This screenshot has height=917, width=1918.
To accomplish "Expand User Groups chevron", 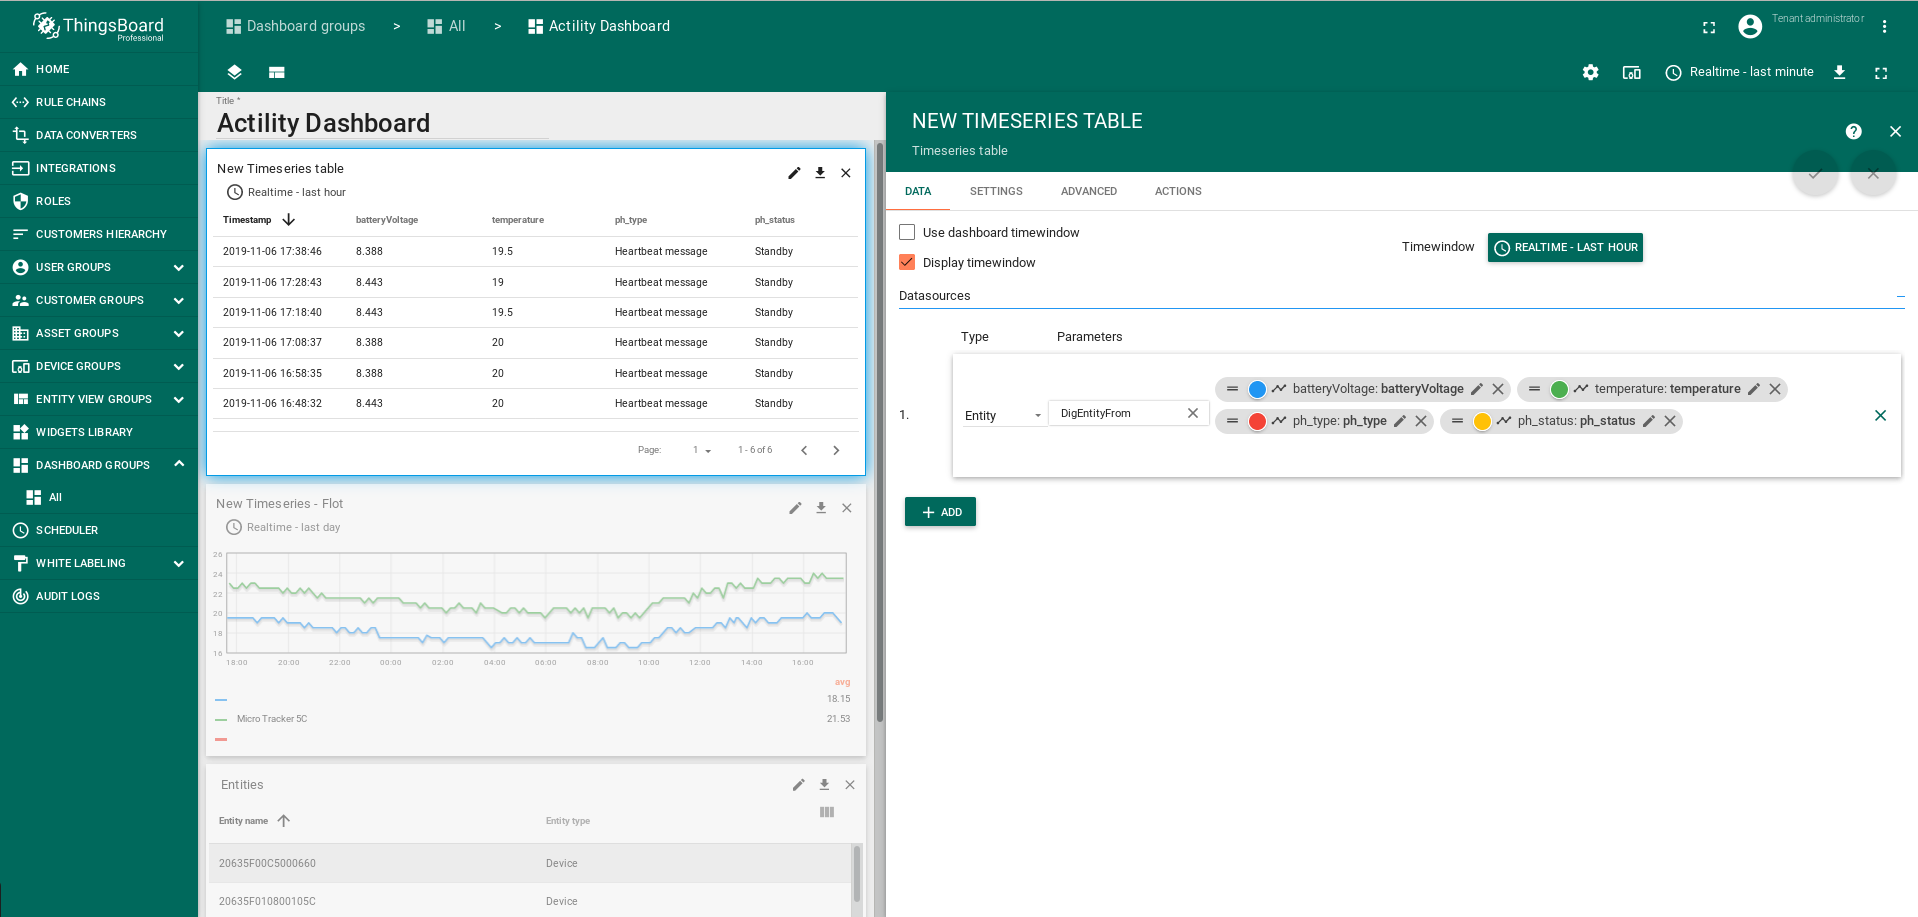I will coord(178,267).
